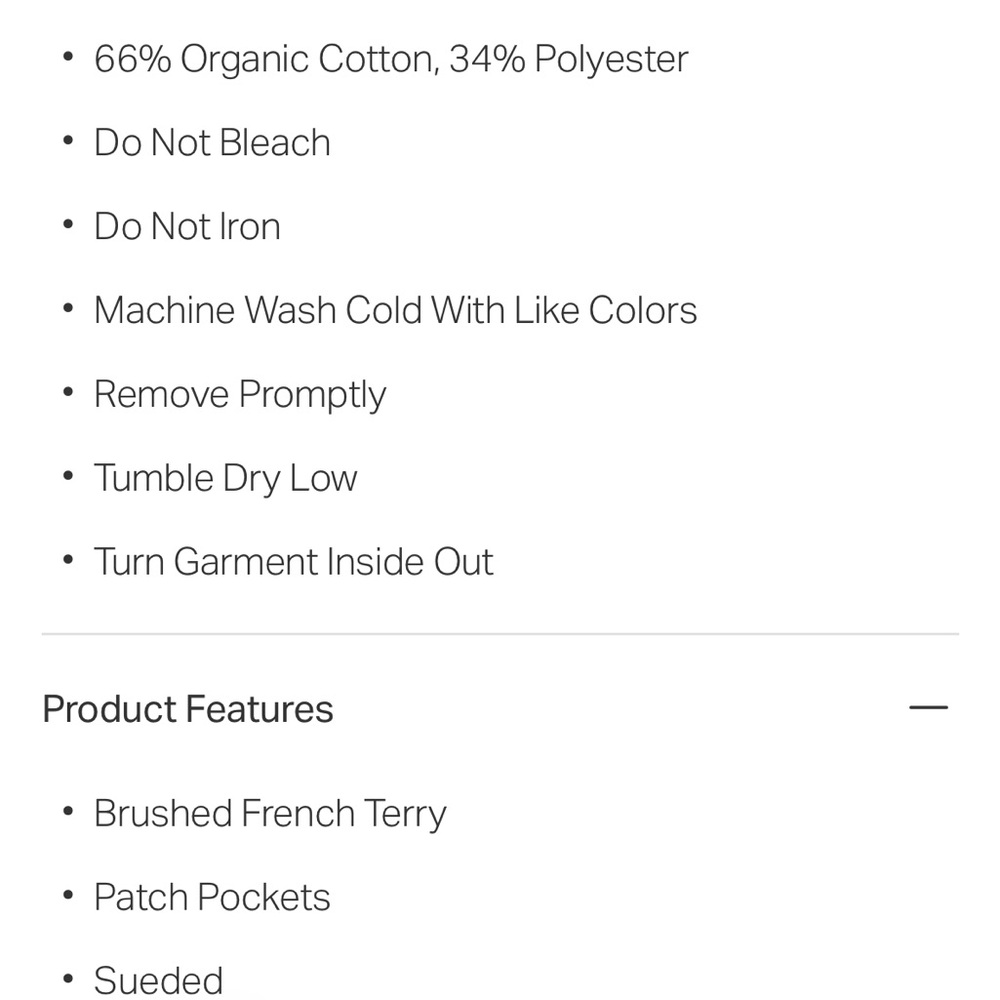1000x1000 pixels.
Task: Click "Machine Wash Cold With Like Colors"
Action: [395, 310]
